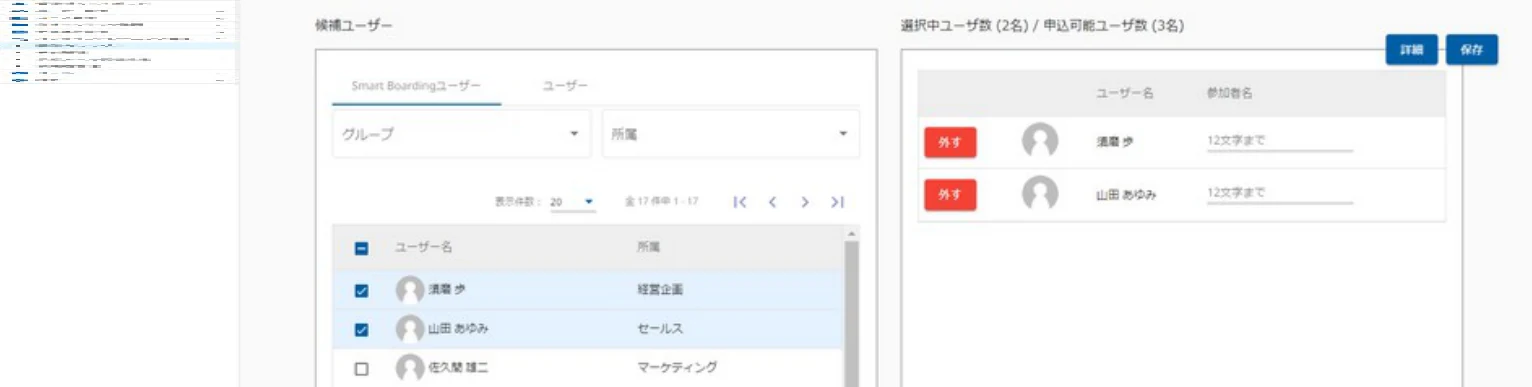1532x387 pixels.
Task: Click the 所属 column header
Action: point(648,247)
